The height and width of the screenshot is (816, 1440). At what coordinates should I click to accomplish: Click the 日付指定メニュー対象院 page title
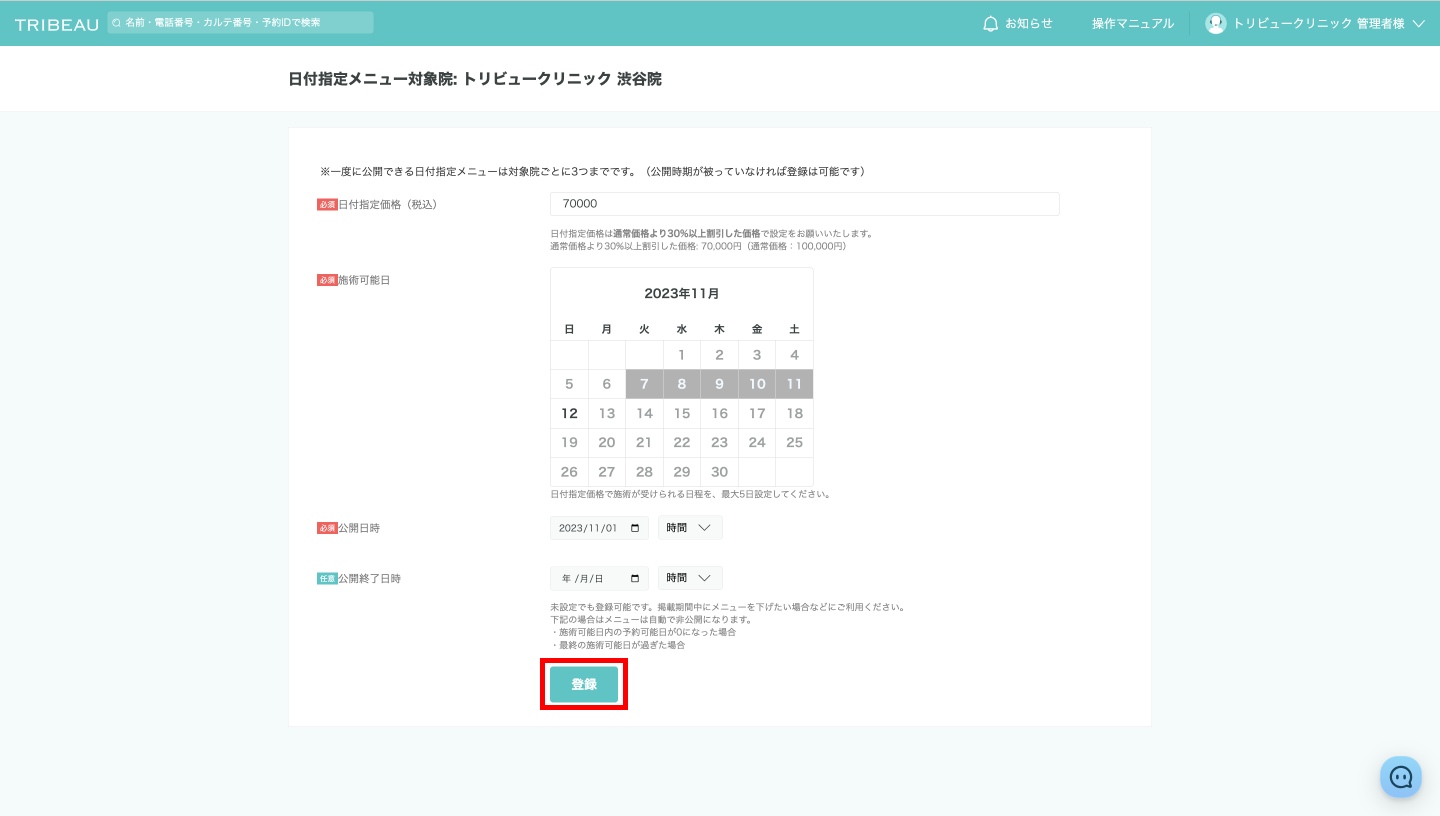(475, 79)
